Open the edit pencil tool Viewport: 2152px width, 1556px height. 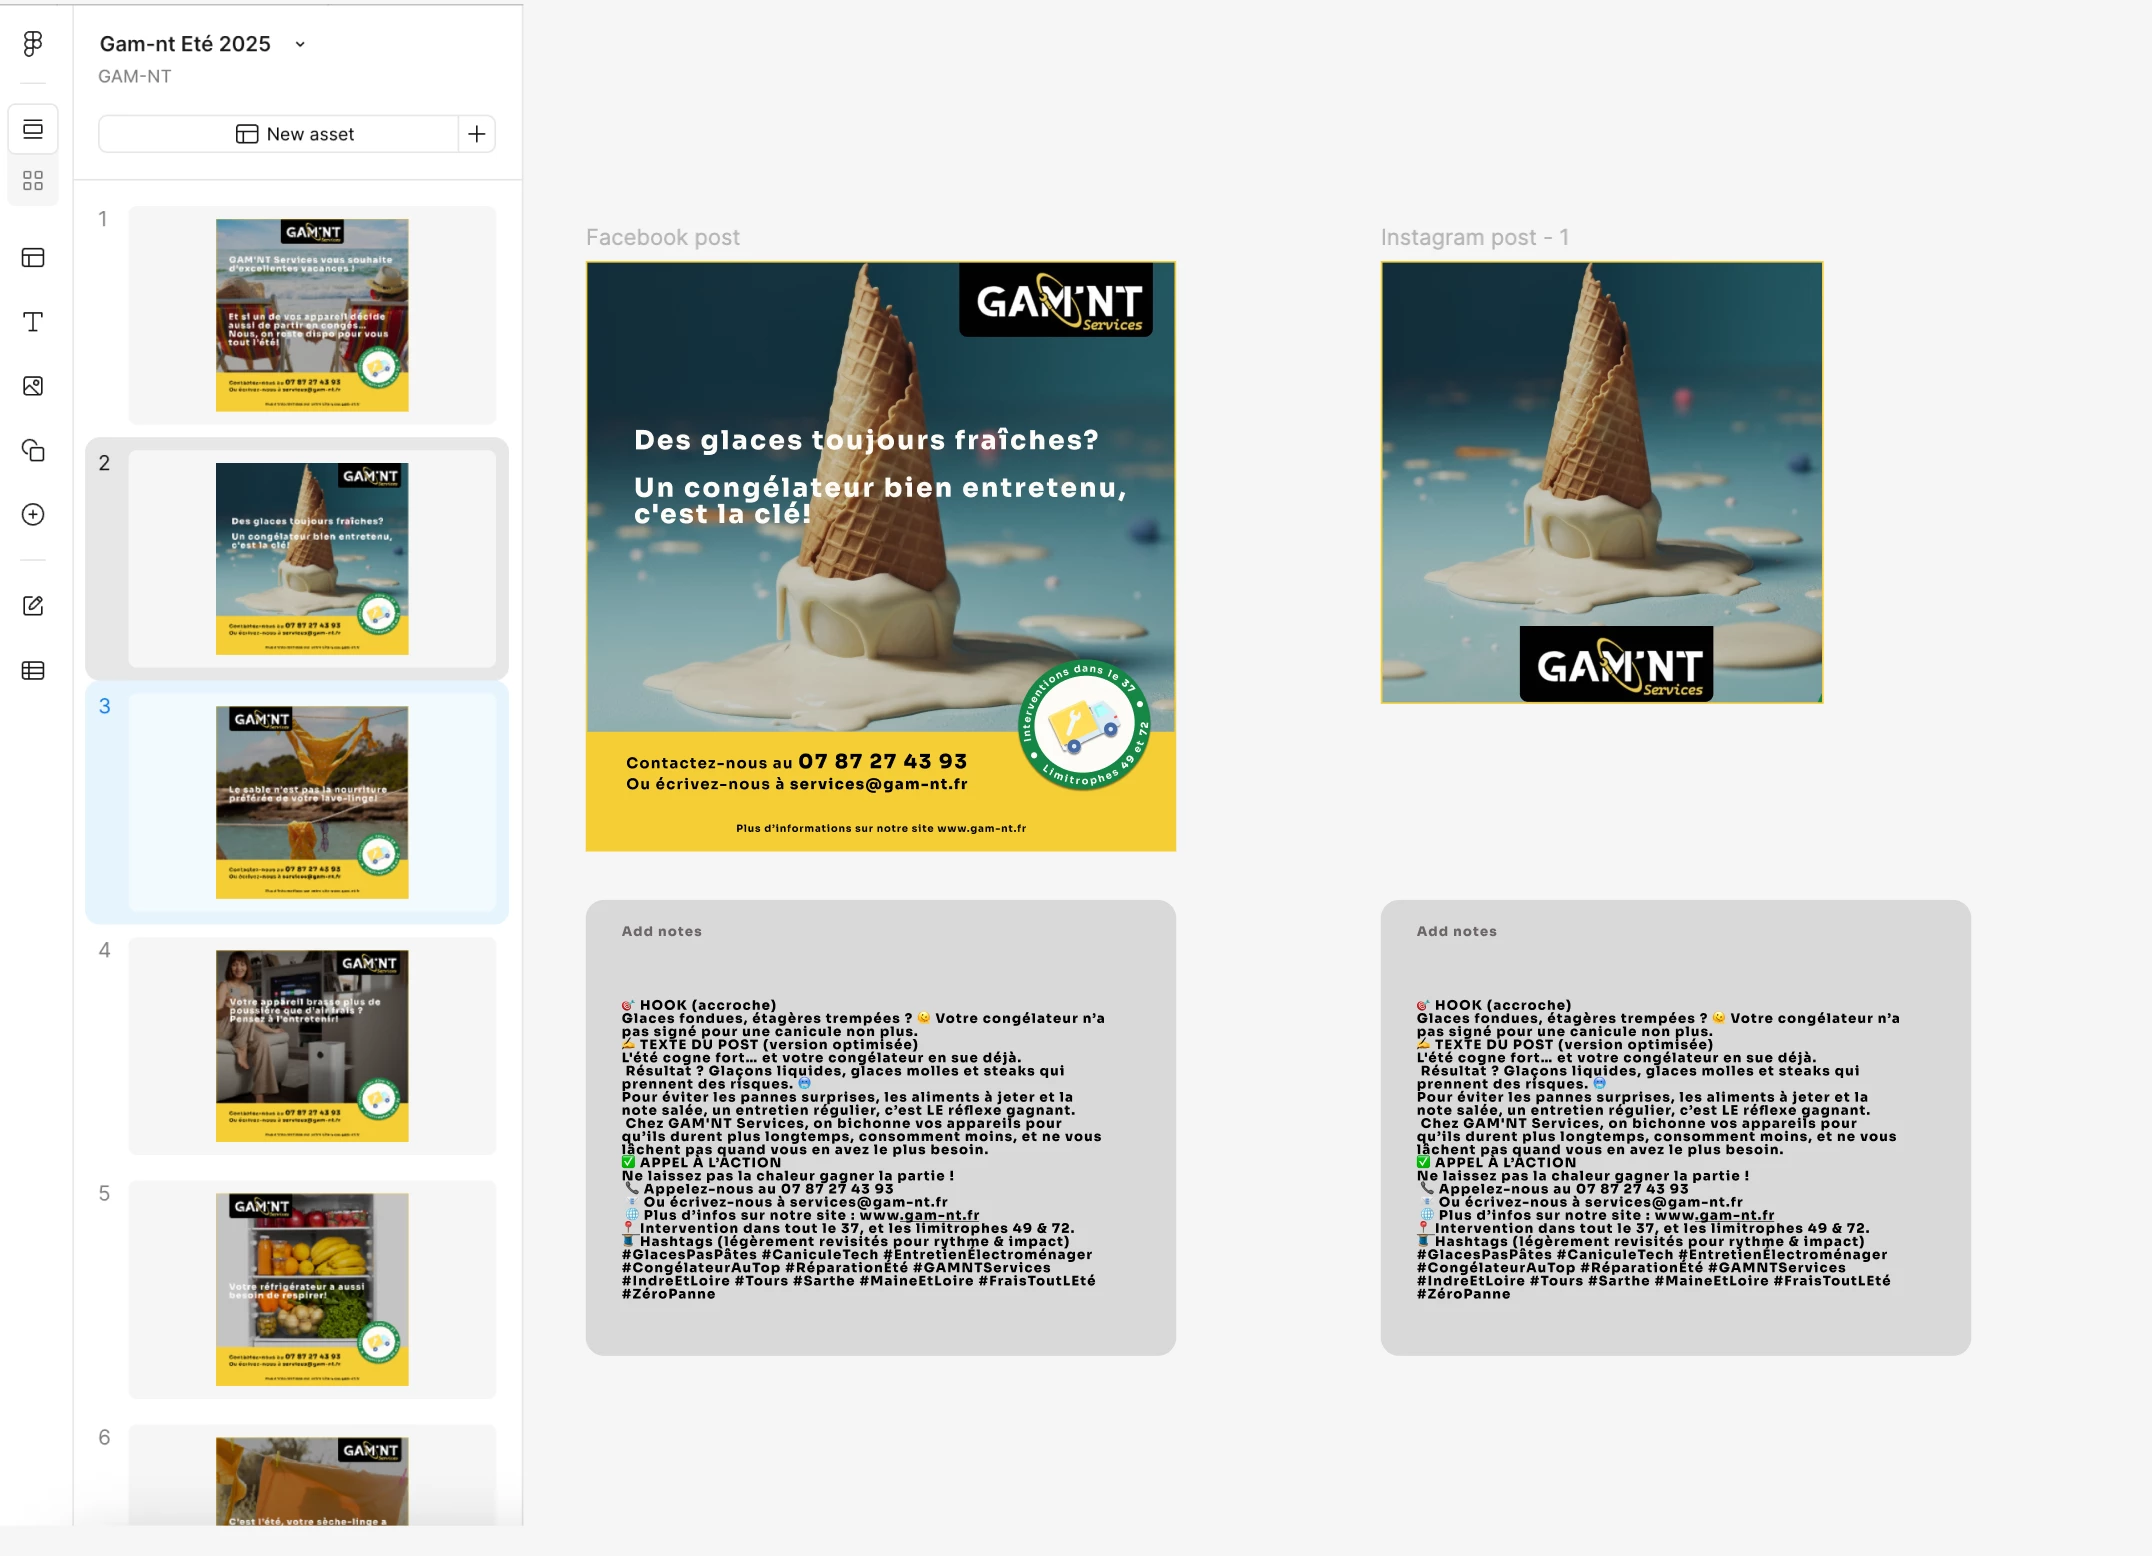[x=33, y=606]
